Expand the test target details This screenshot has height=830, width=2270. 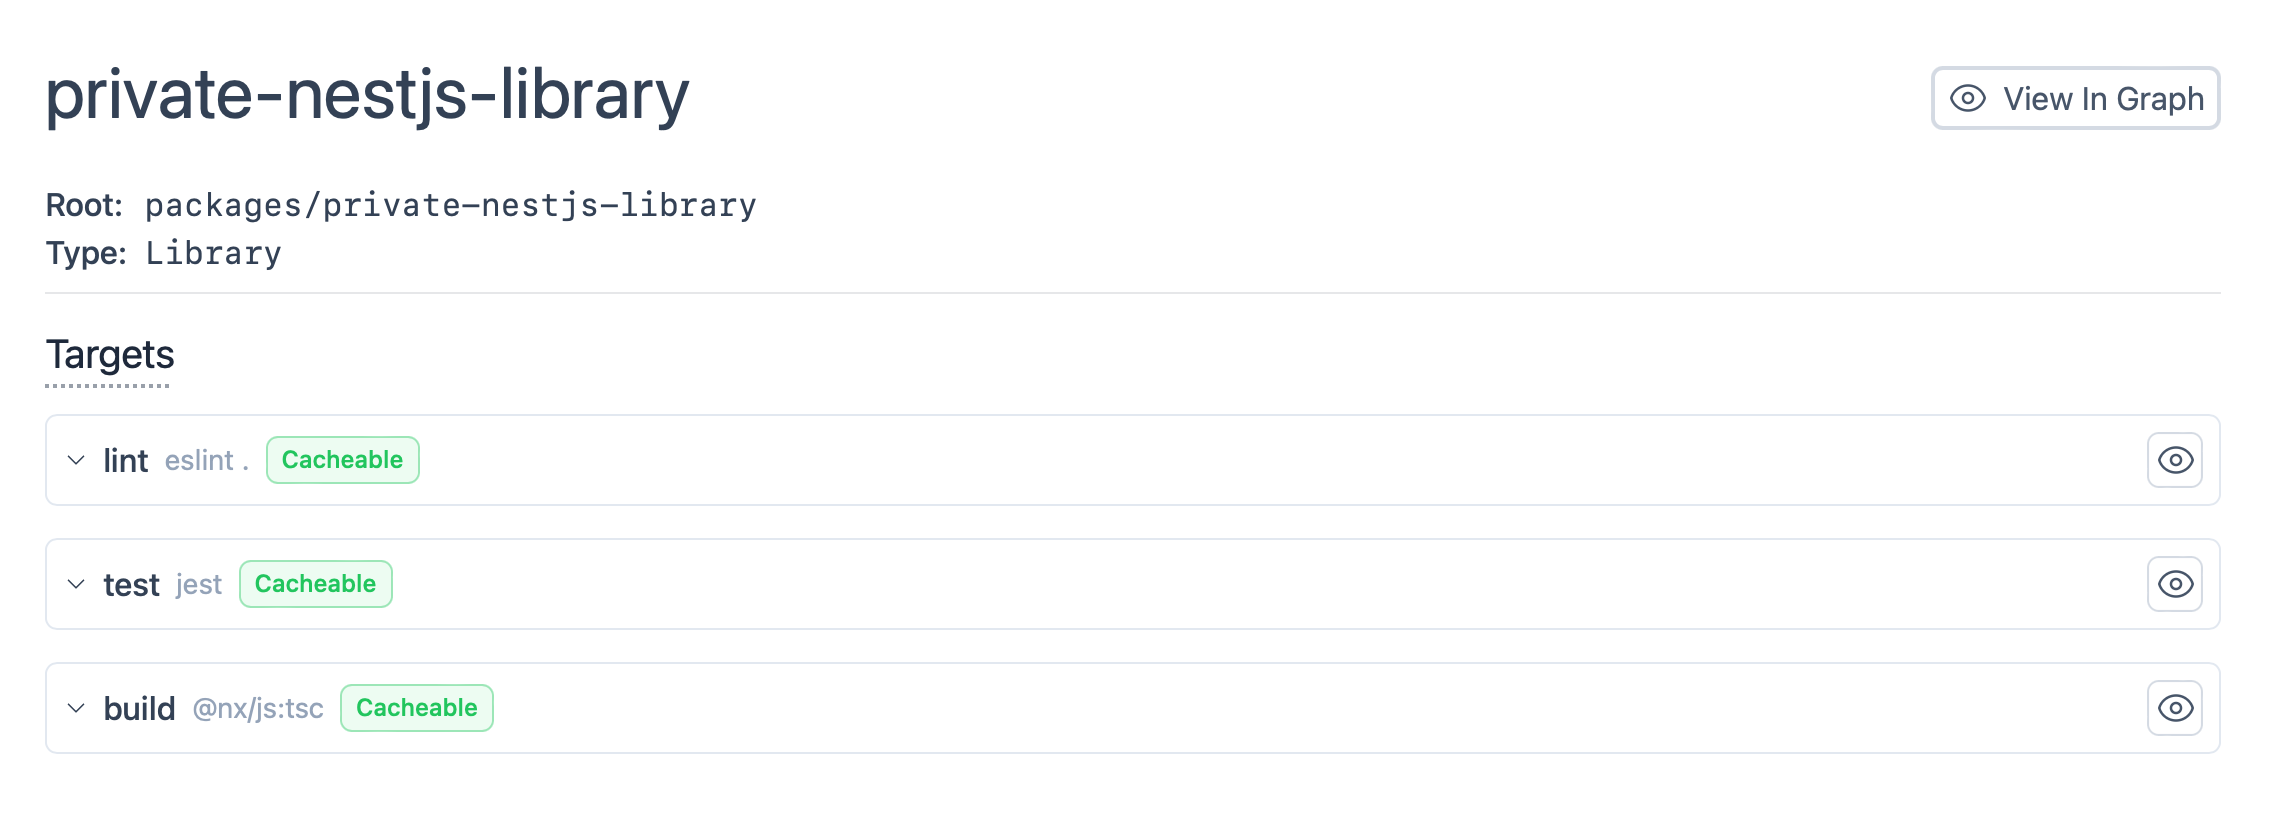tap(76, 584)
